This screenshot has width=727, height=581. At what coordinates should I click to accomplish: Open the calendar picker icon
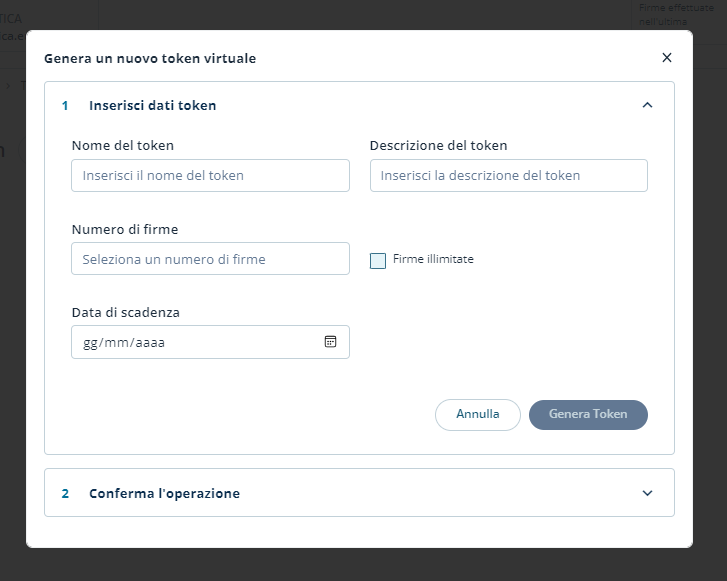[330, 342]
